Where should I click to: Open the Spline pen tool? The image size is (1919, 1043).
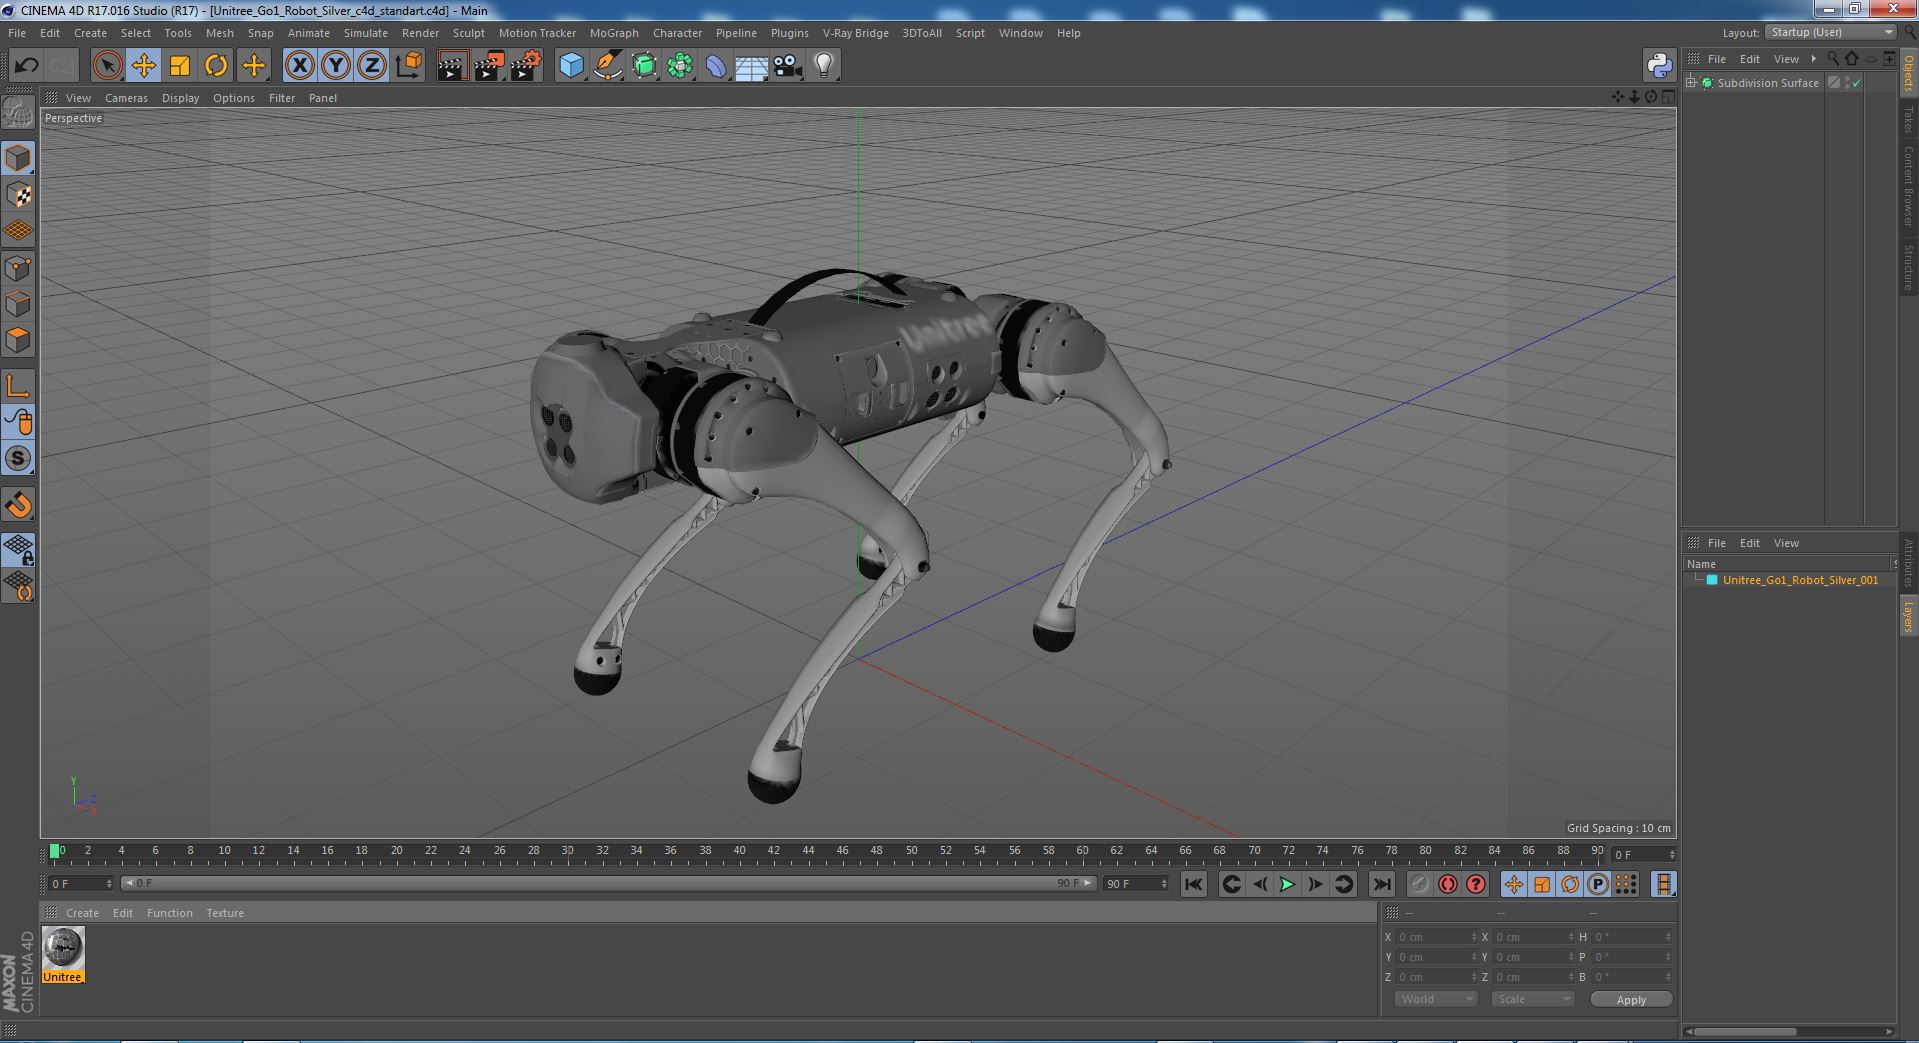point(608,66)
